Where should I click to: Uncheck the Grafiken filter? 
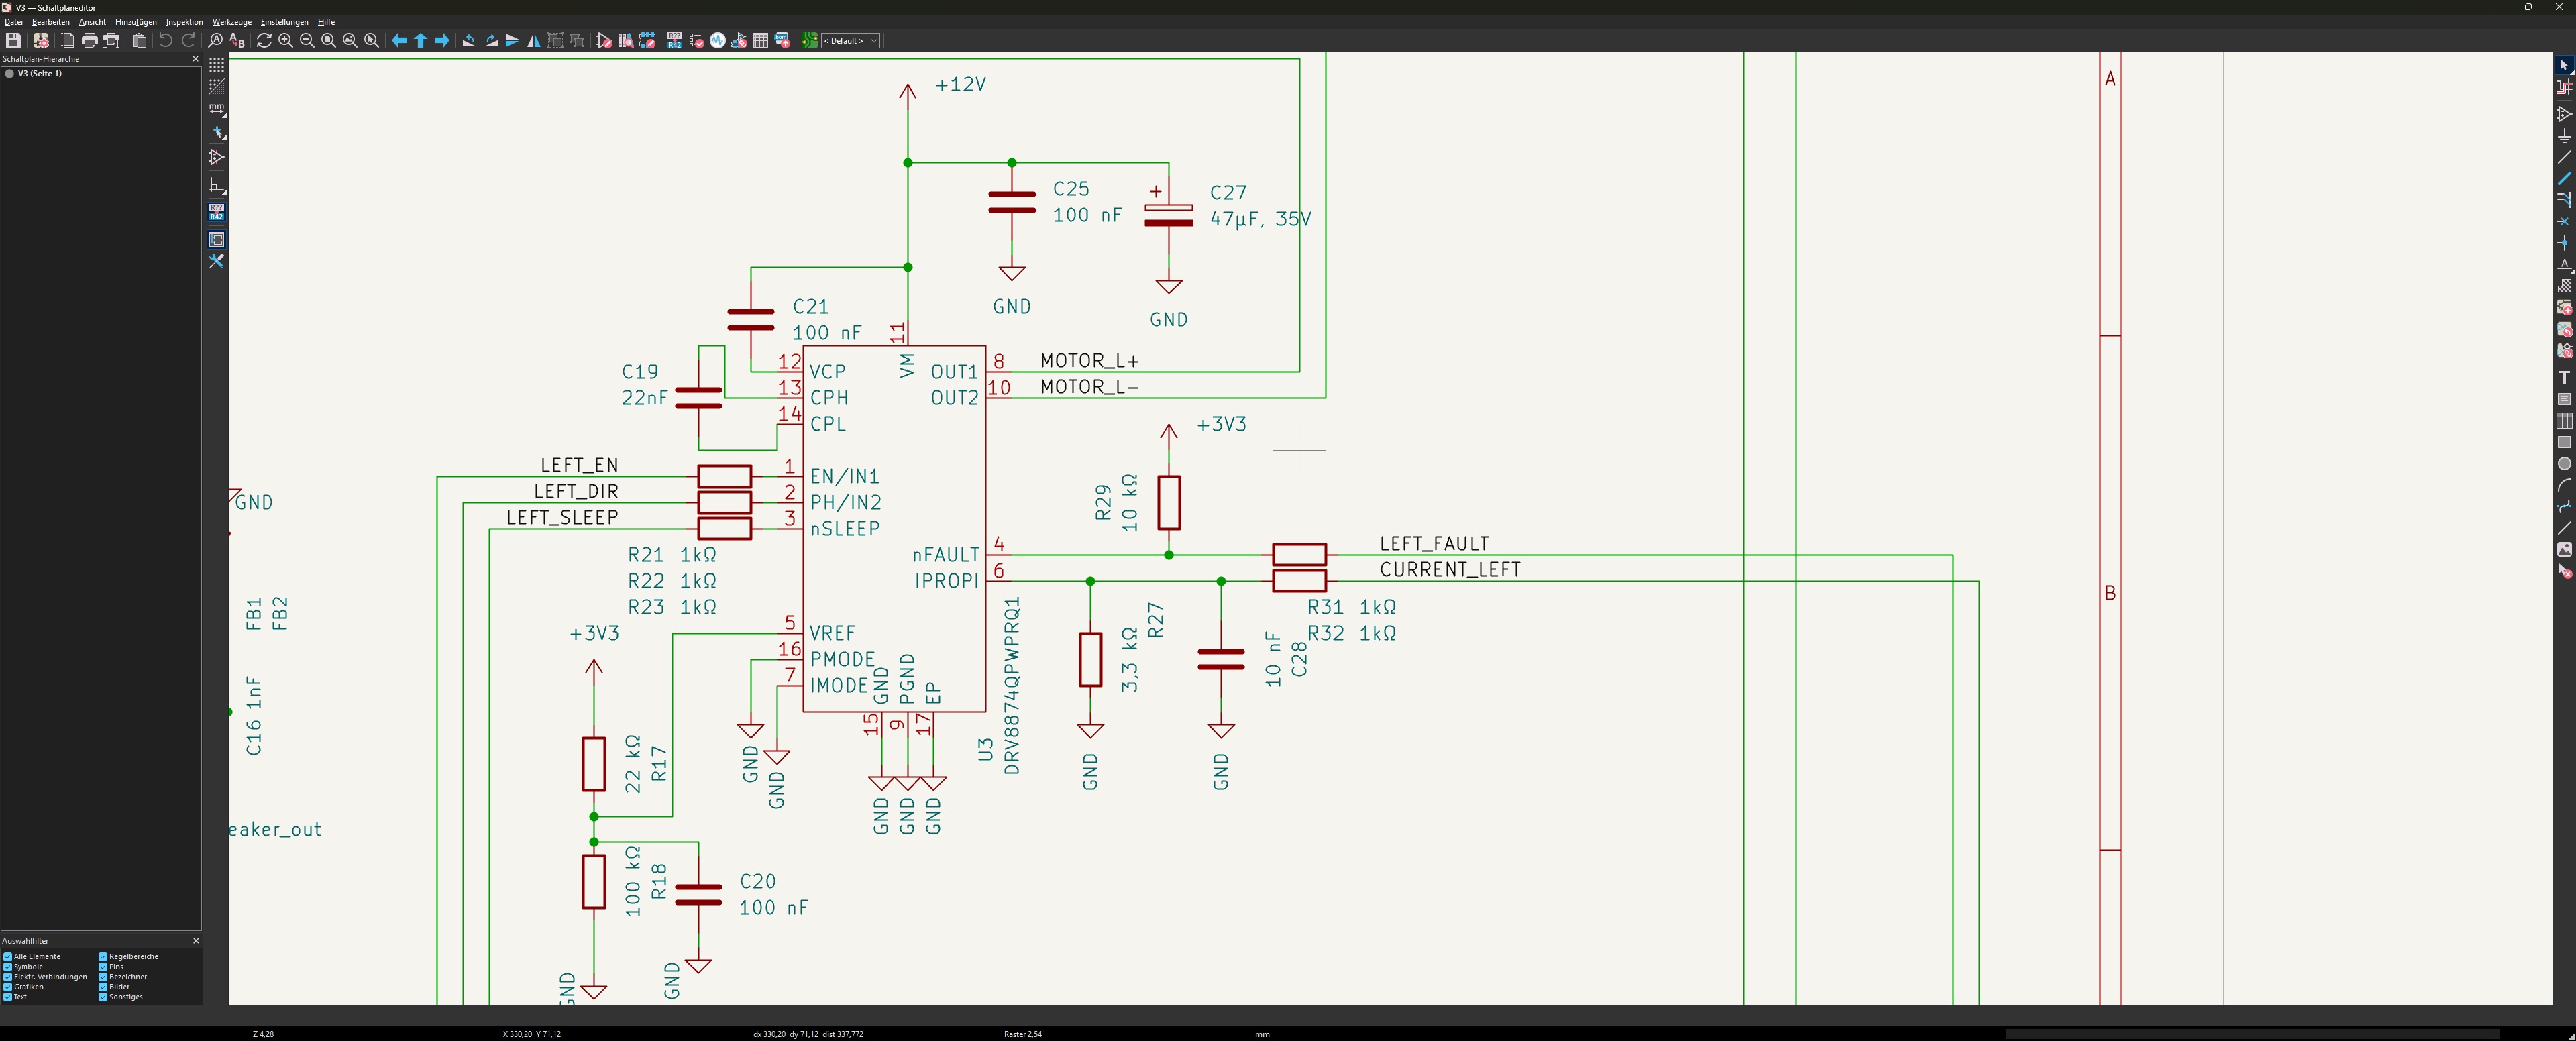[8, 987]
